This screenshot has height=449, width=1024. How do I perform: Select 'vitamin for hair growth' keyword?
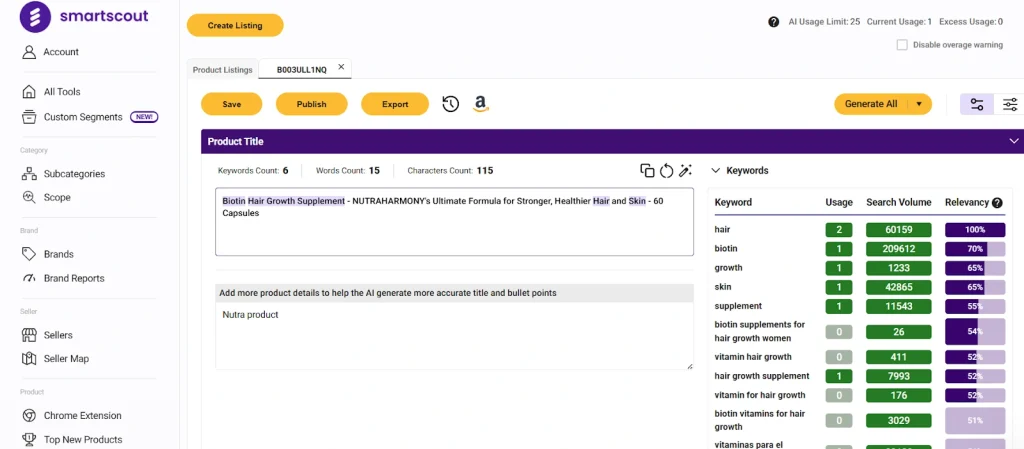760,395
